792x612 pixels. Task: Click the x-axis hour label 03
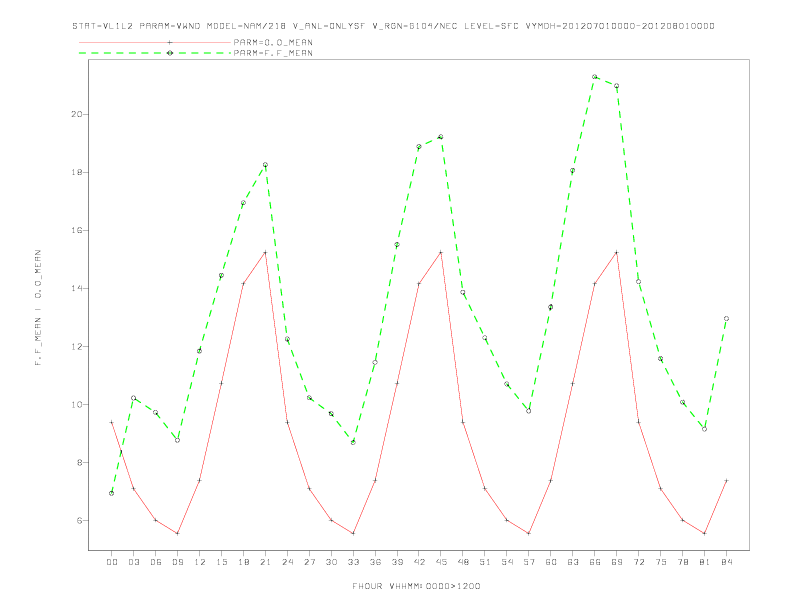133,562
